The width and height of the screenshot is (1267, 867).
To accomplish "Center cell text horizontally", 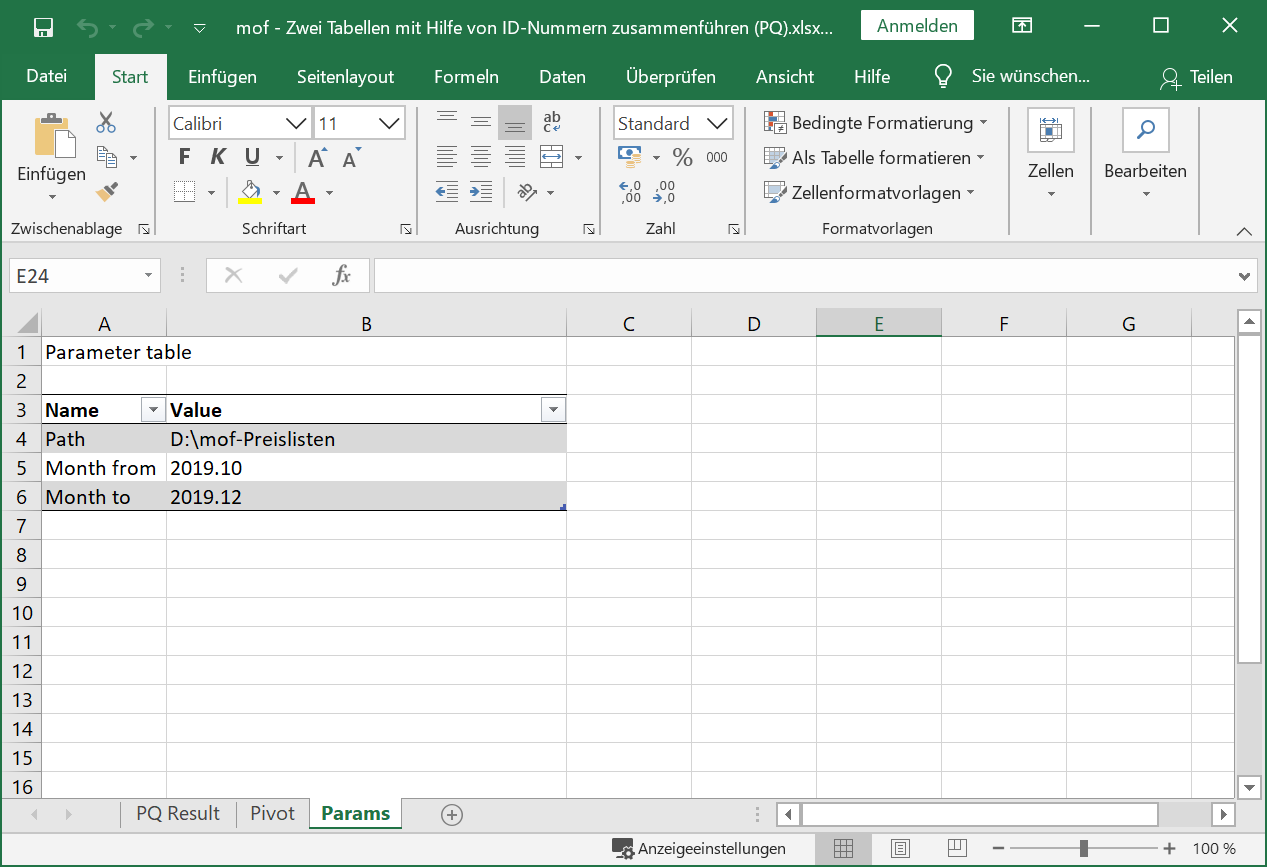I will coord(481,157).
